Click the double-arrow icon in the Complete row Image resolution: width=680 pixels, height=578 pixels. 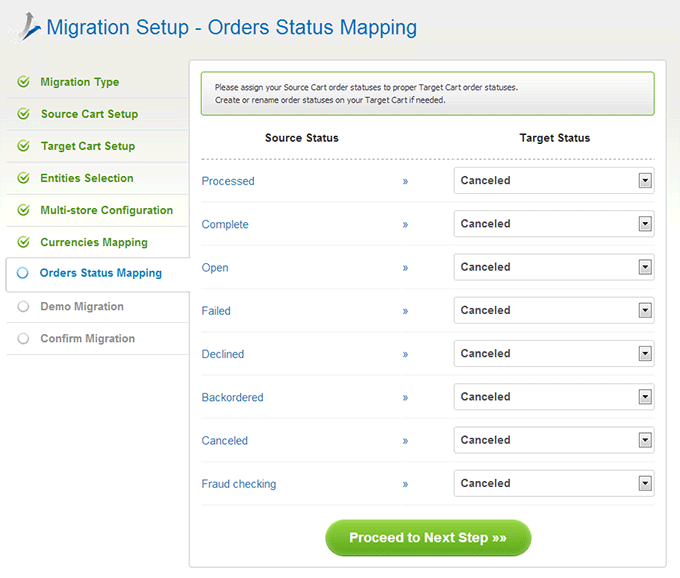(x=405, y=225)
